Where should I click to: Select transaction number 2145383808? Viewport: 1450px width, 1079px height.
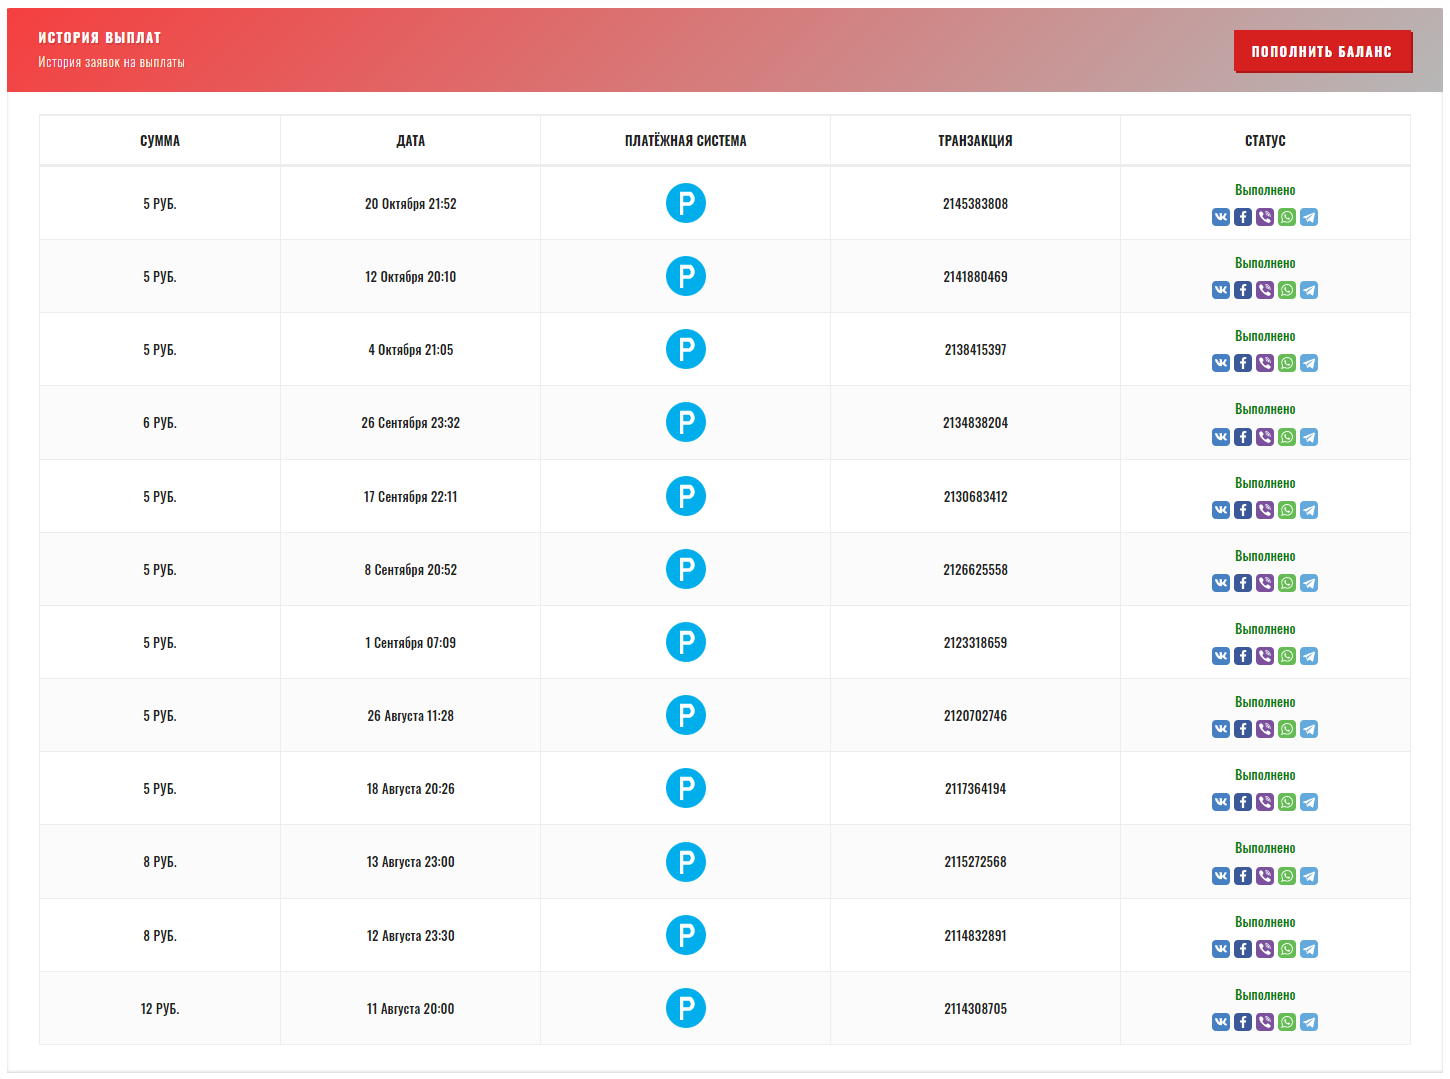[975, 204]
